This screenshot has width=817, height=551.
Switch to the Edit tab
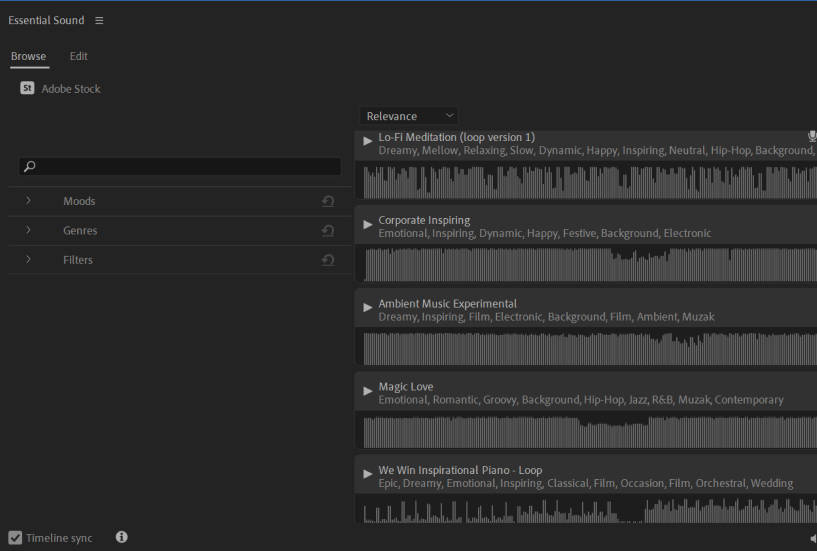click(78, 56)
